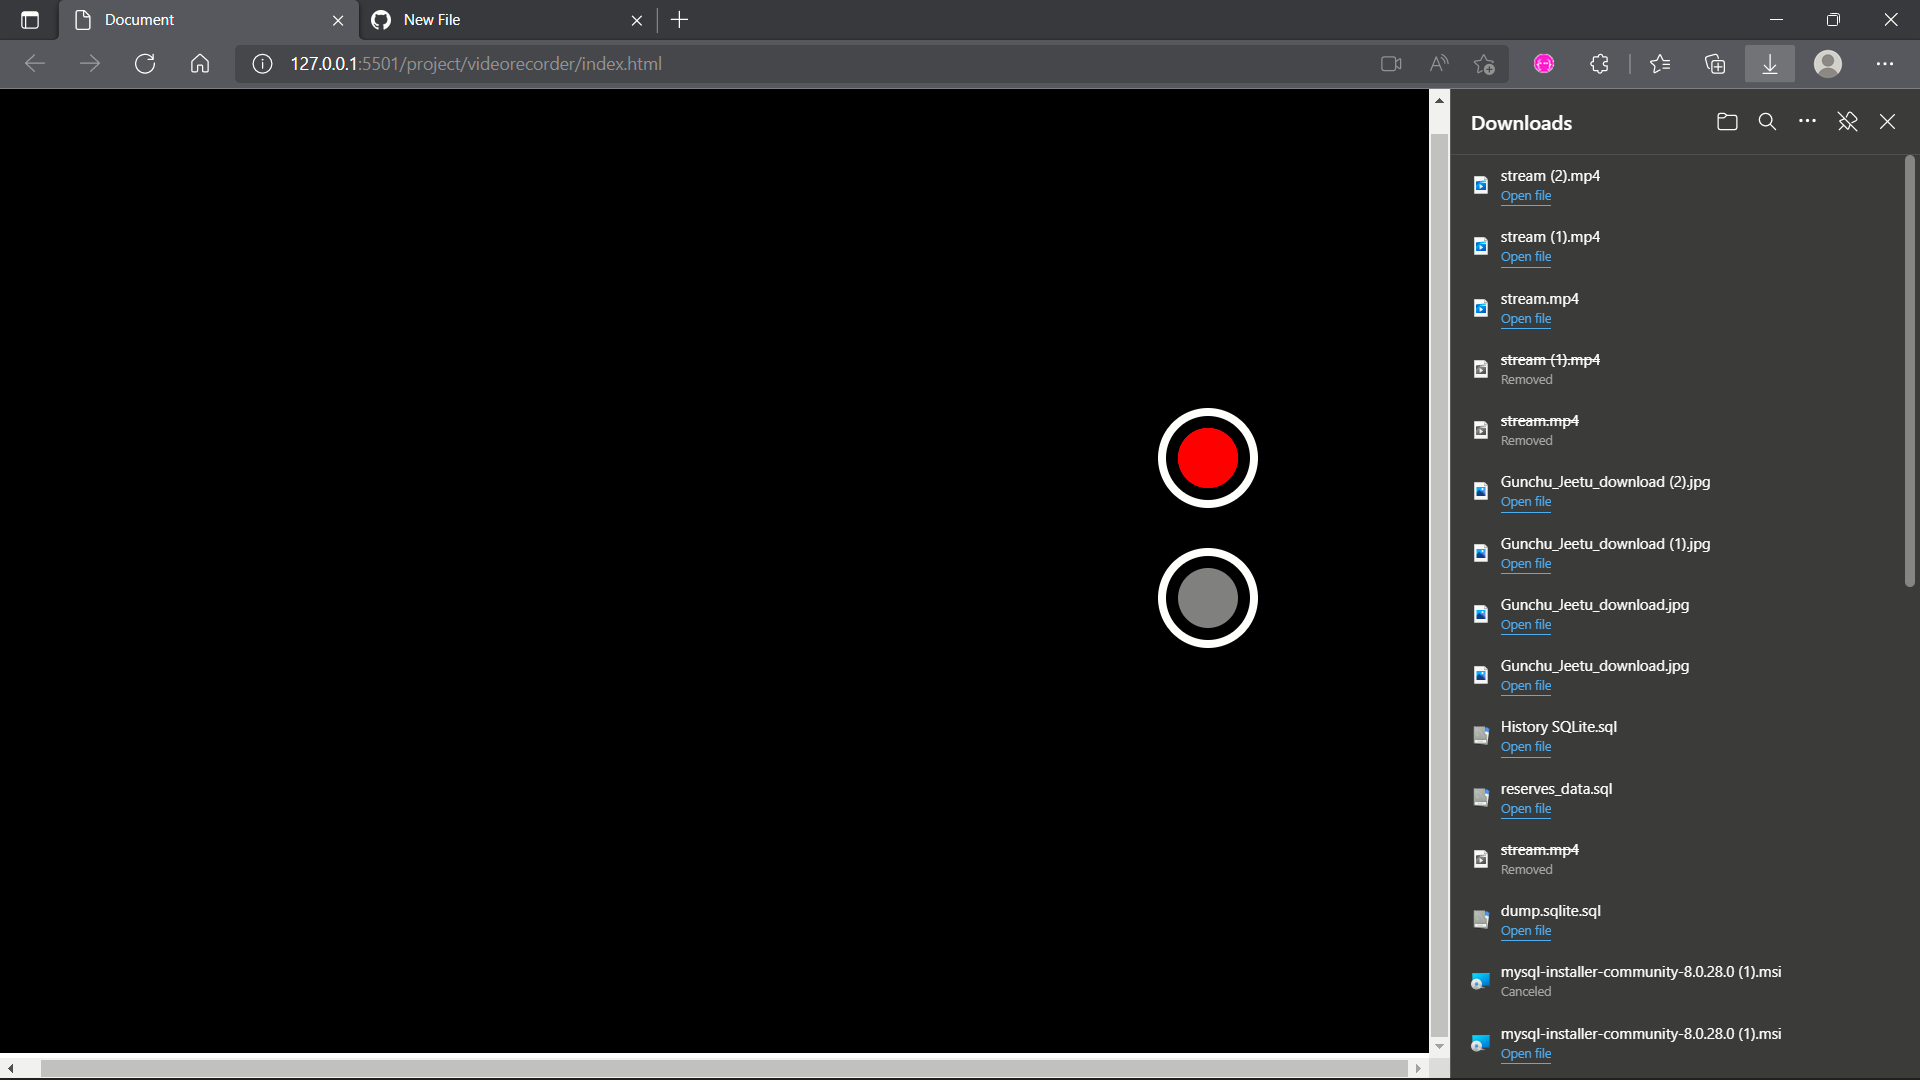Click the Downloads toolbar button

tap(1769, 64)
